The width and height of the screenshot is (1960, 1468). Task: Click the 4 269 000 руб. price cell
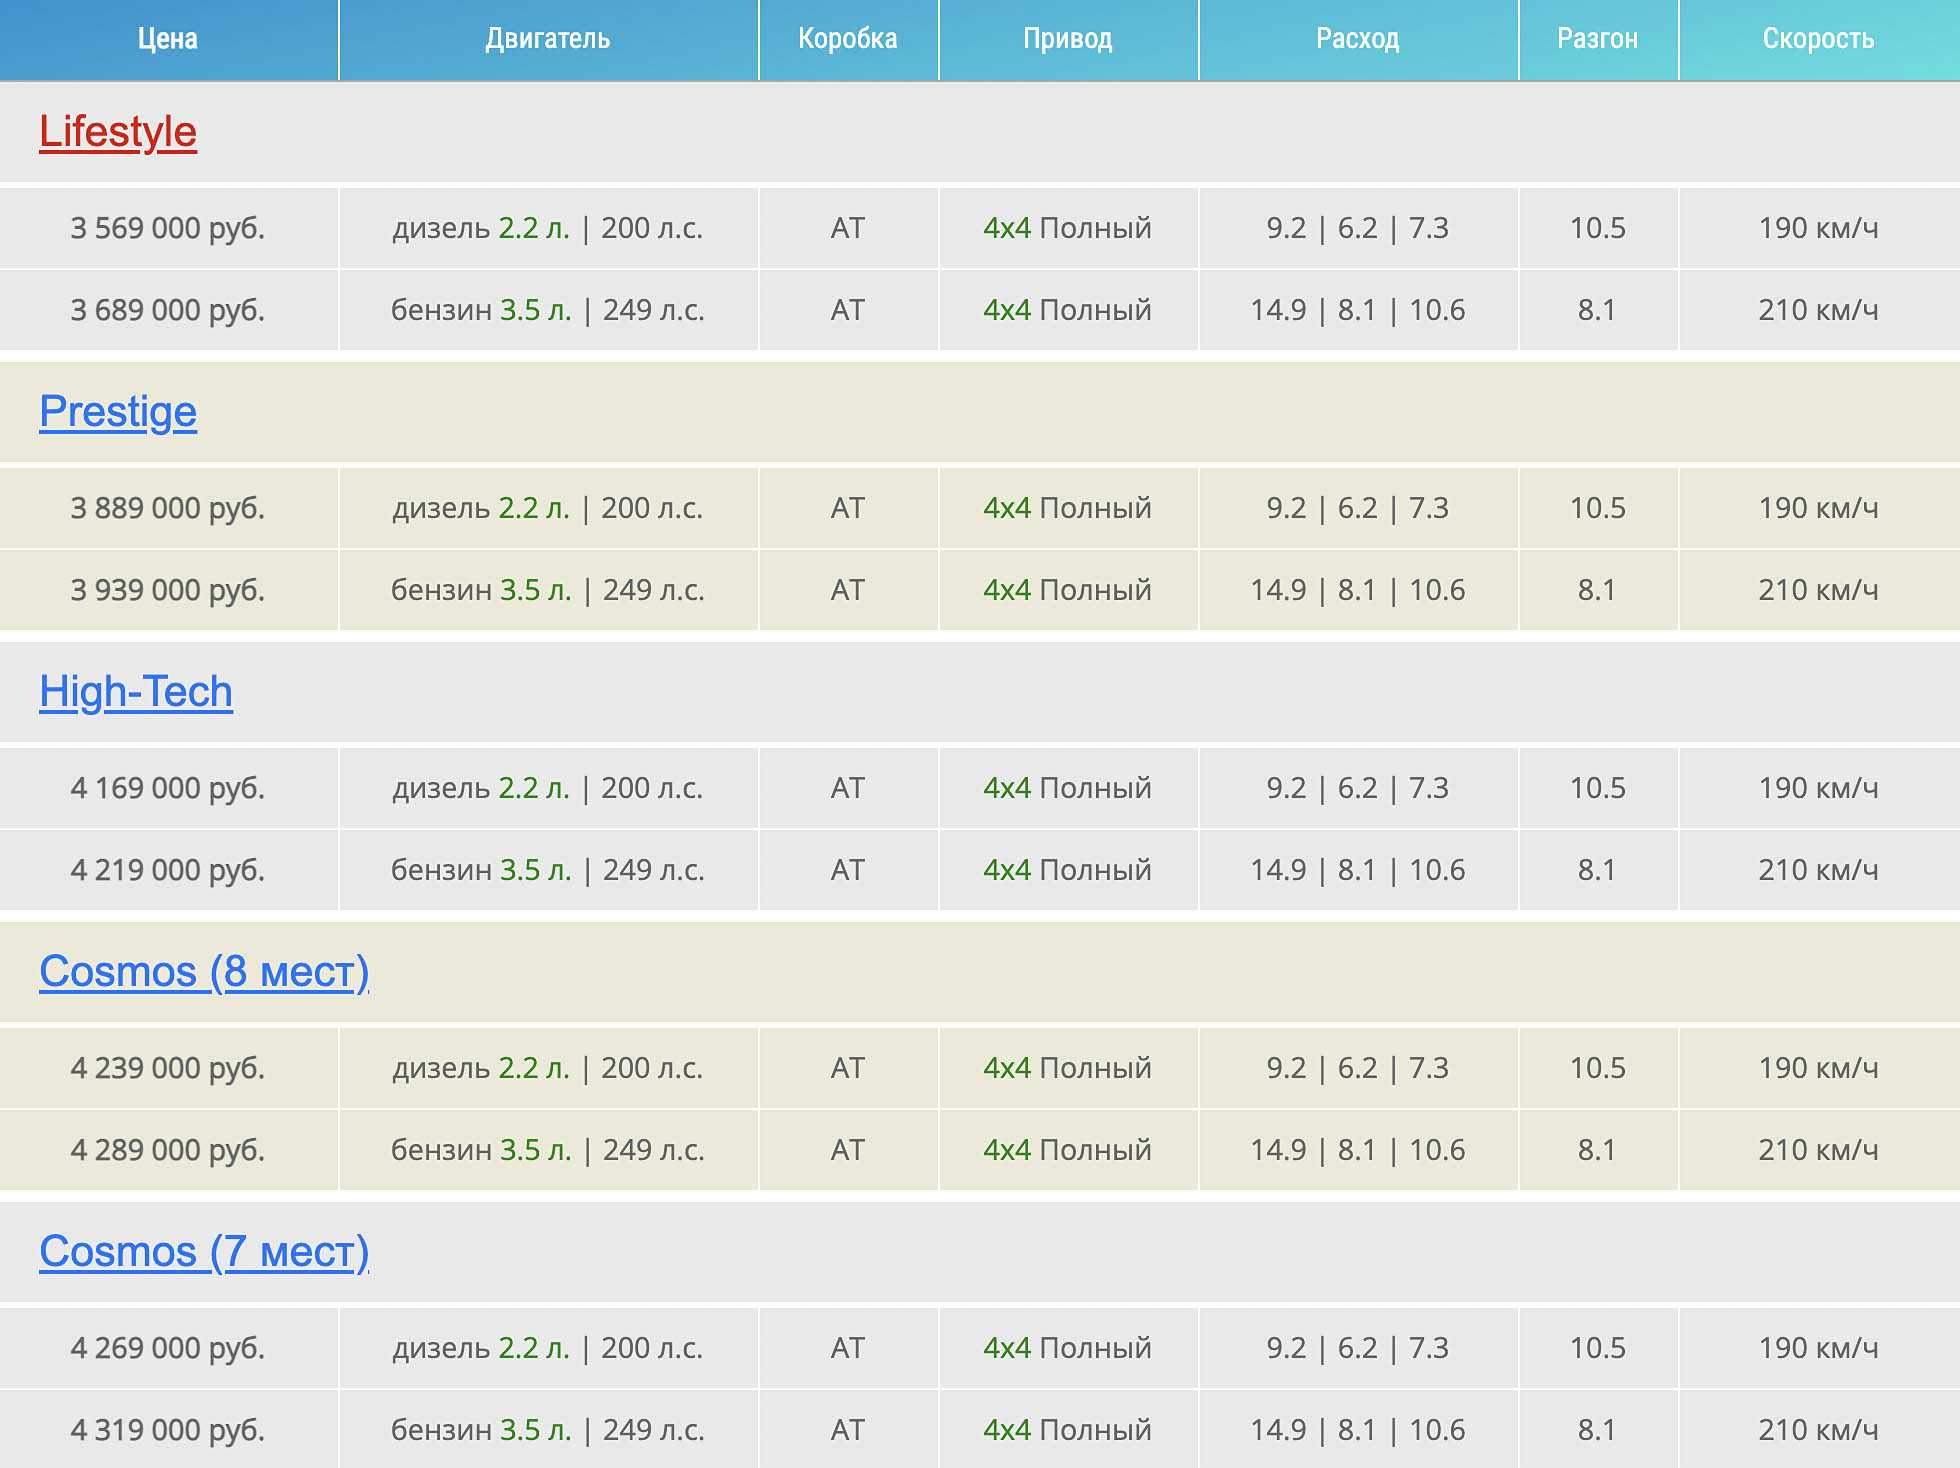point(168,1348)
